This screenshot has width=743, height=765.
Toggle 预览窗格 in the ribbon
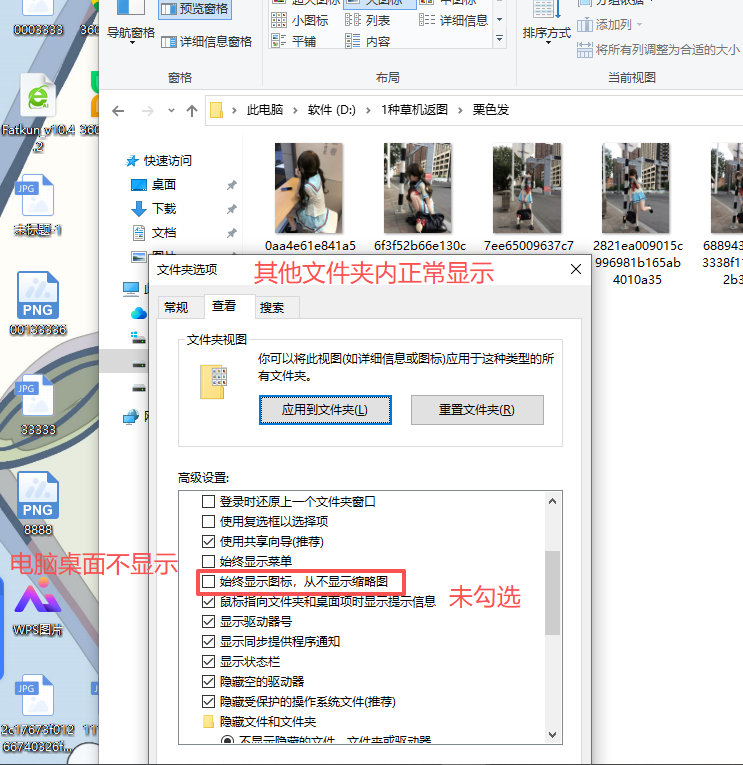click(195, 9)
